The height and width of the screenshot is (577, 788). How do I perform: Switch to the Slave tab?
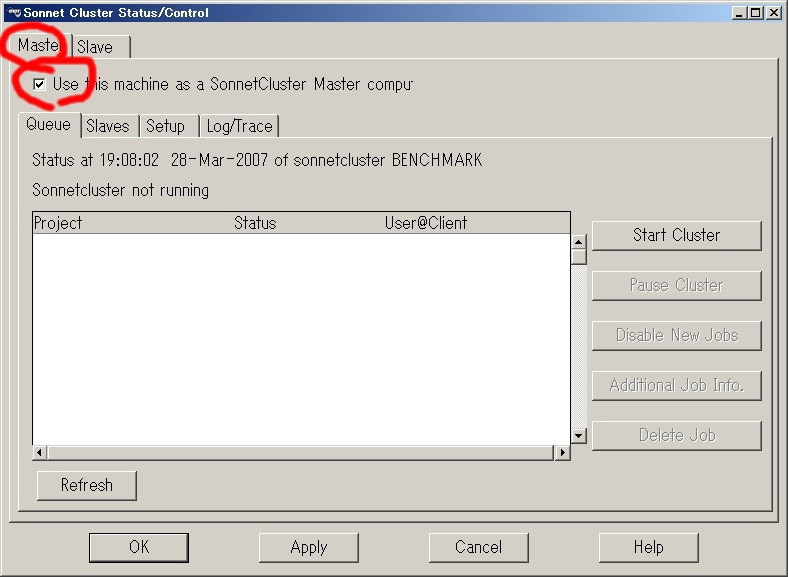tap(101, 47)
